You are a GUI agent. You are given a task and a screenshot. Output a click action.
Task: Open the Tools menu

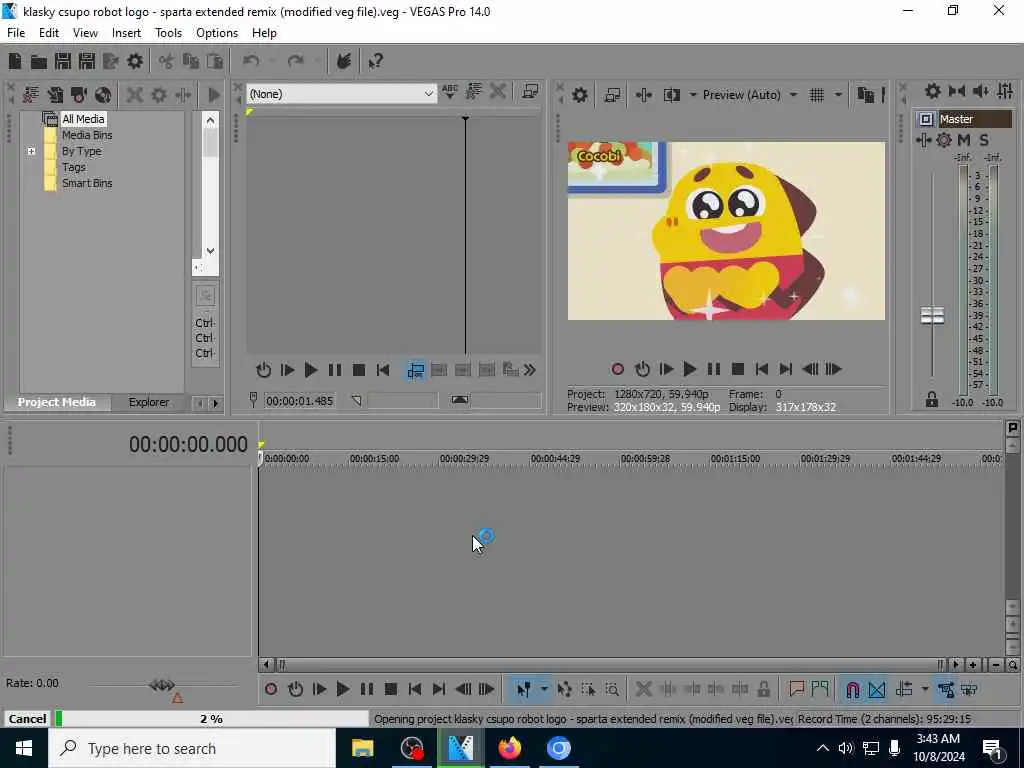168,33
